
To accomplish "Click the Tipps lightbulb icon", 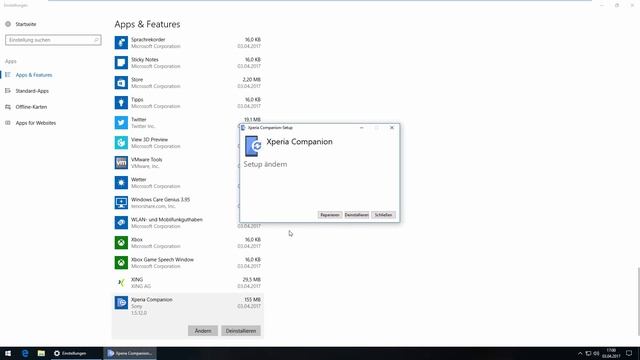I will tap(121, 102).
